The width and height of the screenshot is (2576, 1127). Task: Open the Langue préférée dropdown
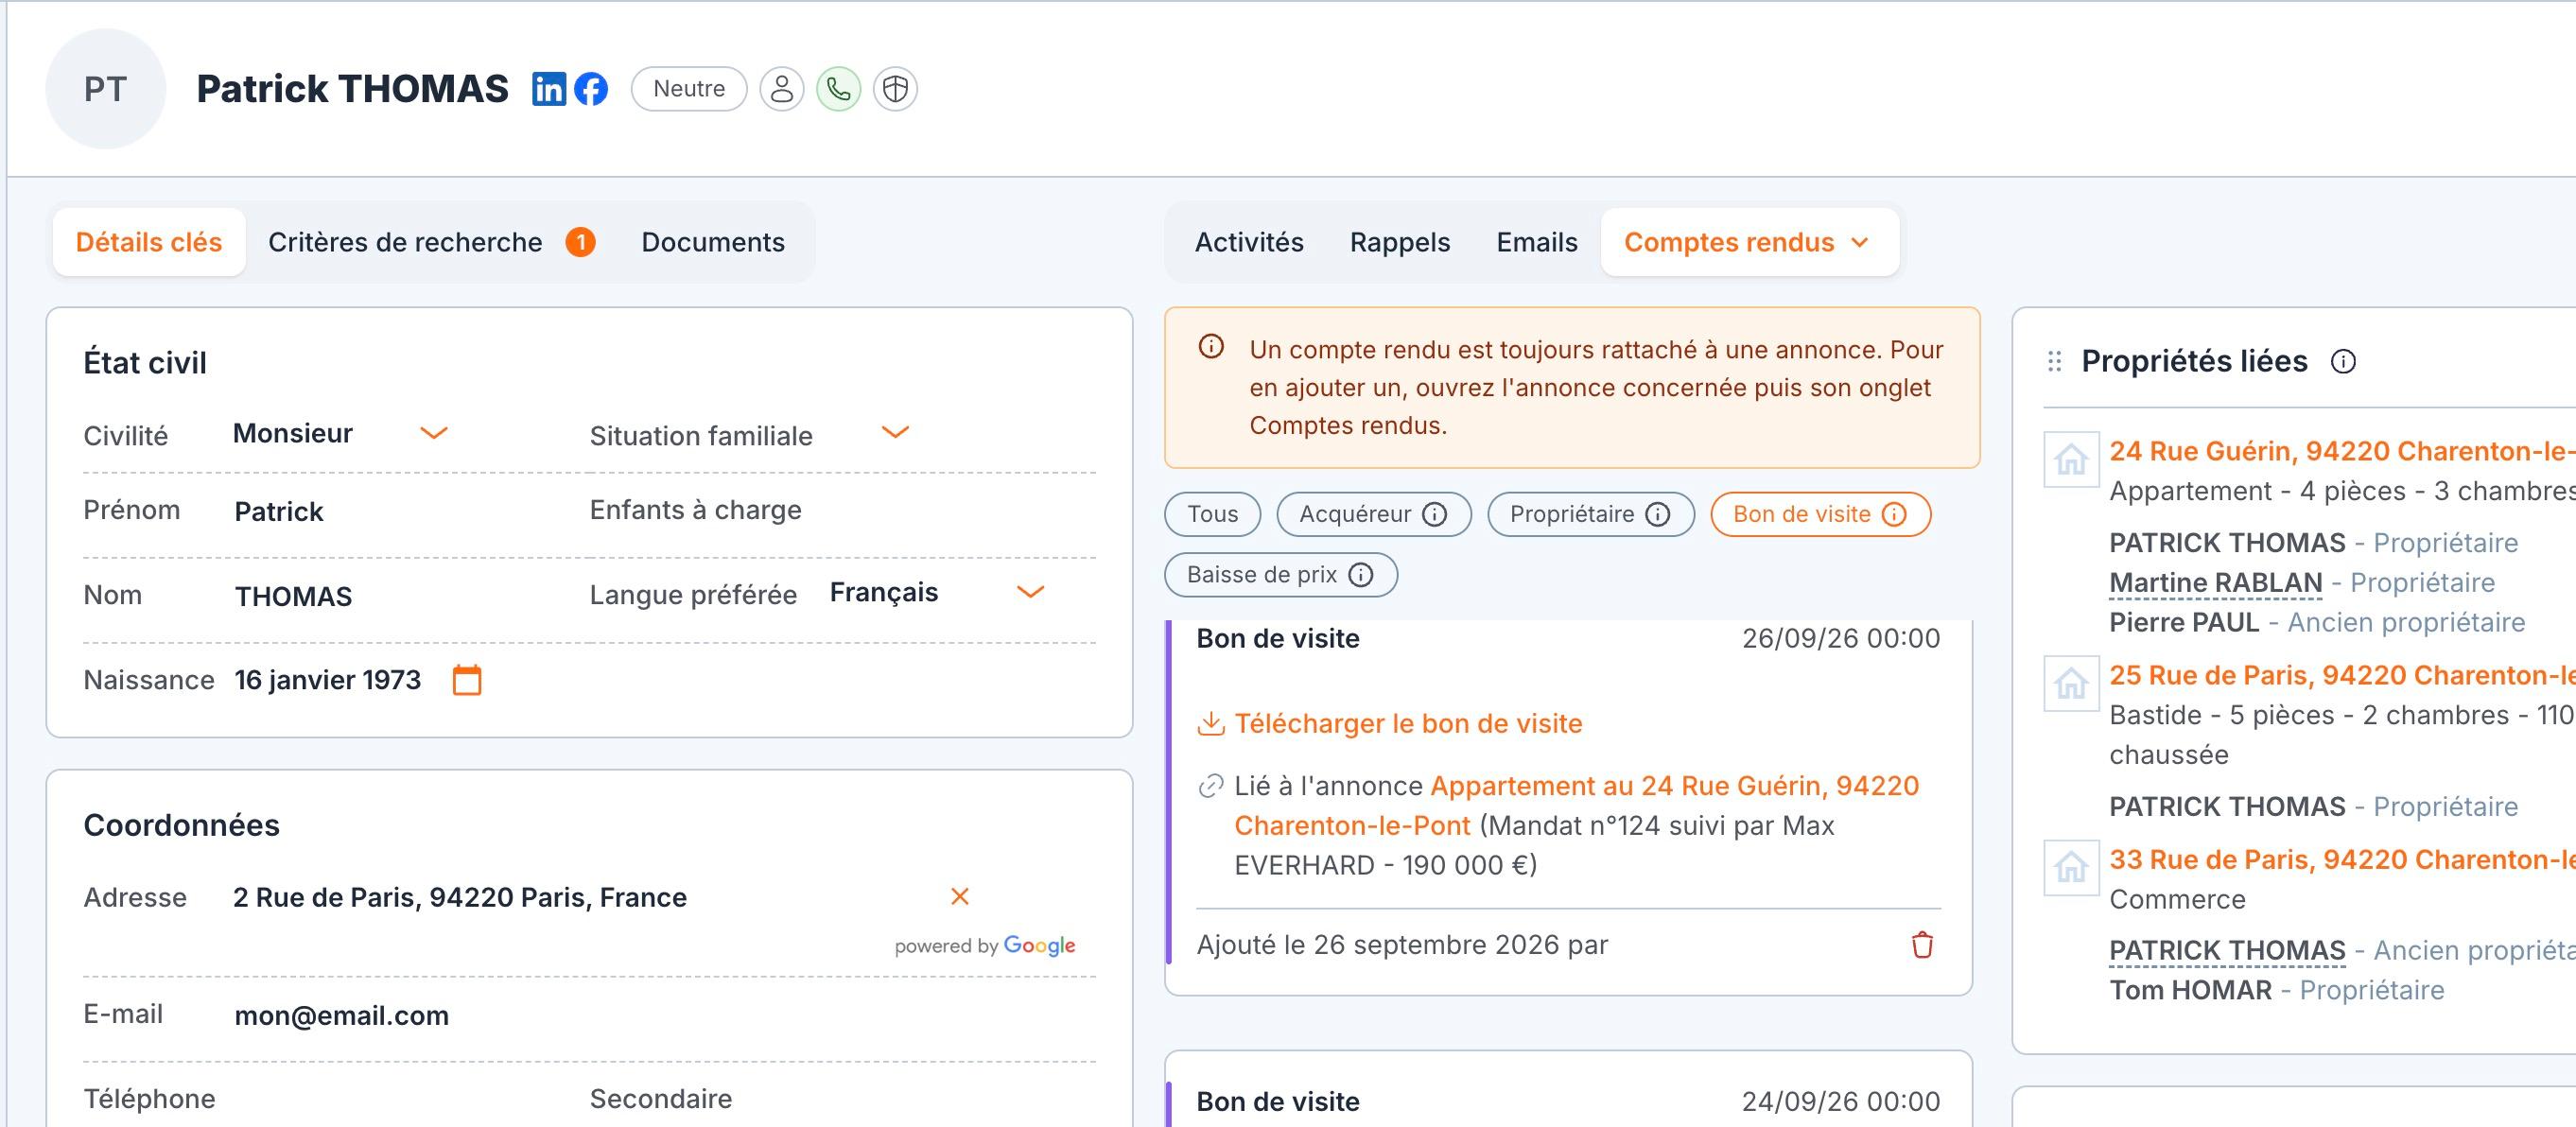pyautogui.click(x=1030, y=592)
